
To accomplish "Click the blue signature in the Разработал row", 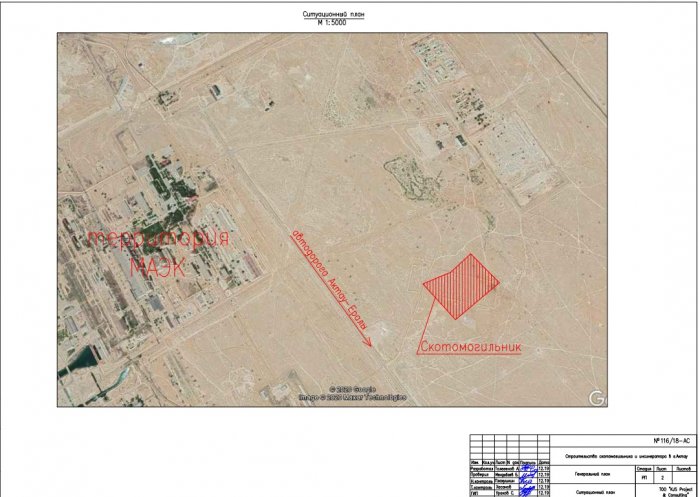I will click(x=528, y=467).
